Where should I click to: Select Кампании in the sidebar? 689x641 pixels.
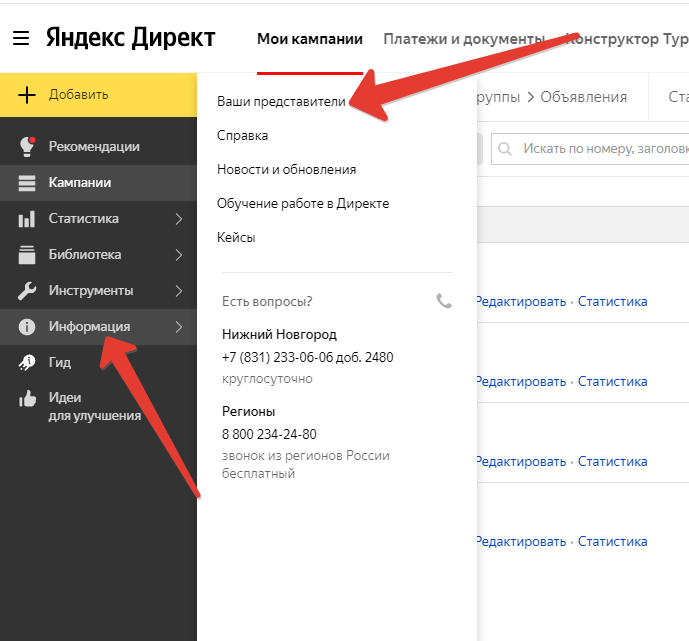coord(98,183)
